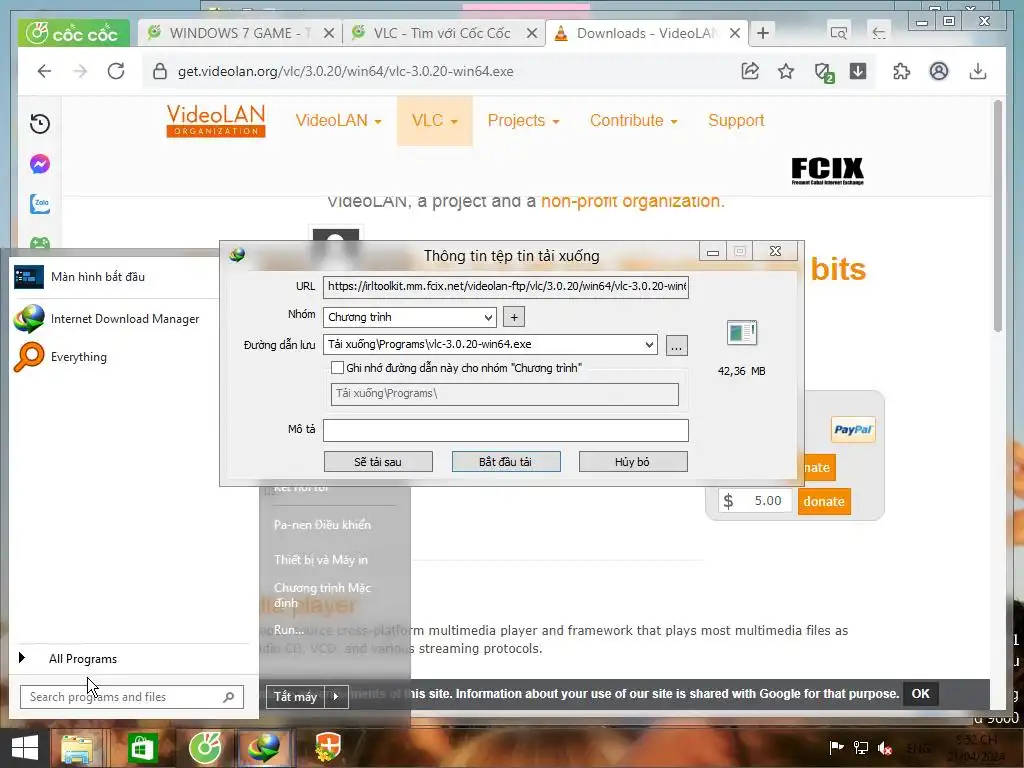Click the muted volume tray icon
The image size is (1024, 768).
tap(885, 748)
